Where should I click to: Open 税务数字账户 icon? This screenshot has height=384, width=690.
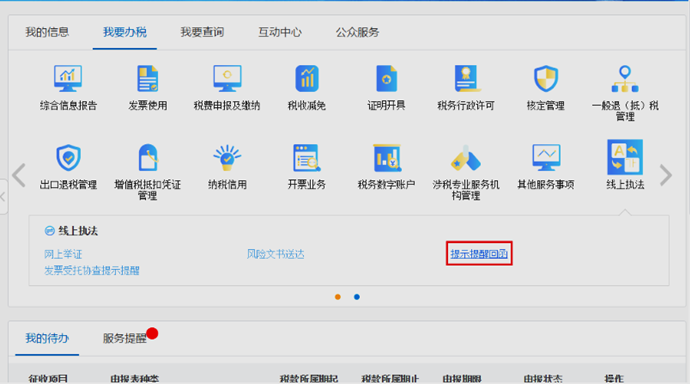[386, 157]
